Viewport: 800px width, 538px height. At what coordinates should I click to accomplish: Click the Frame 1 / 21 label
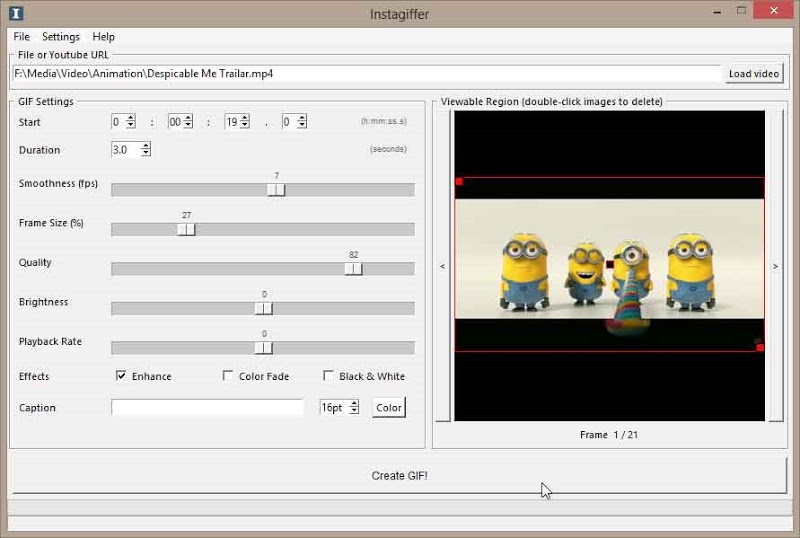click(609, 435)
